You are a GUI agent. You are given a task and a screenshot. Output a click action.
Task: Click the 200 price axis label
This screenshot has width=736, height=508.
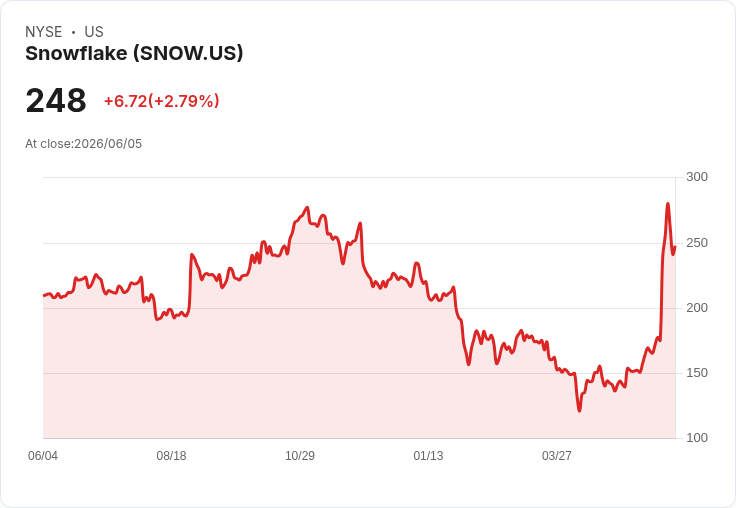(697, 308)
